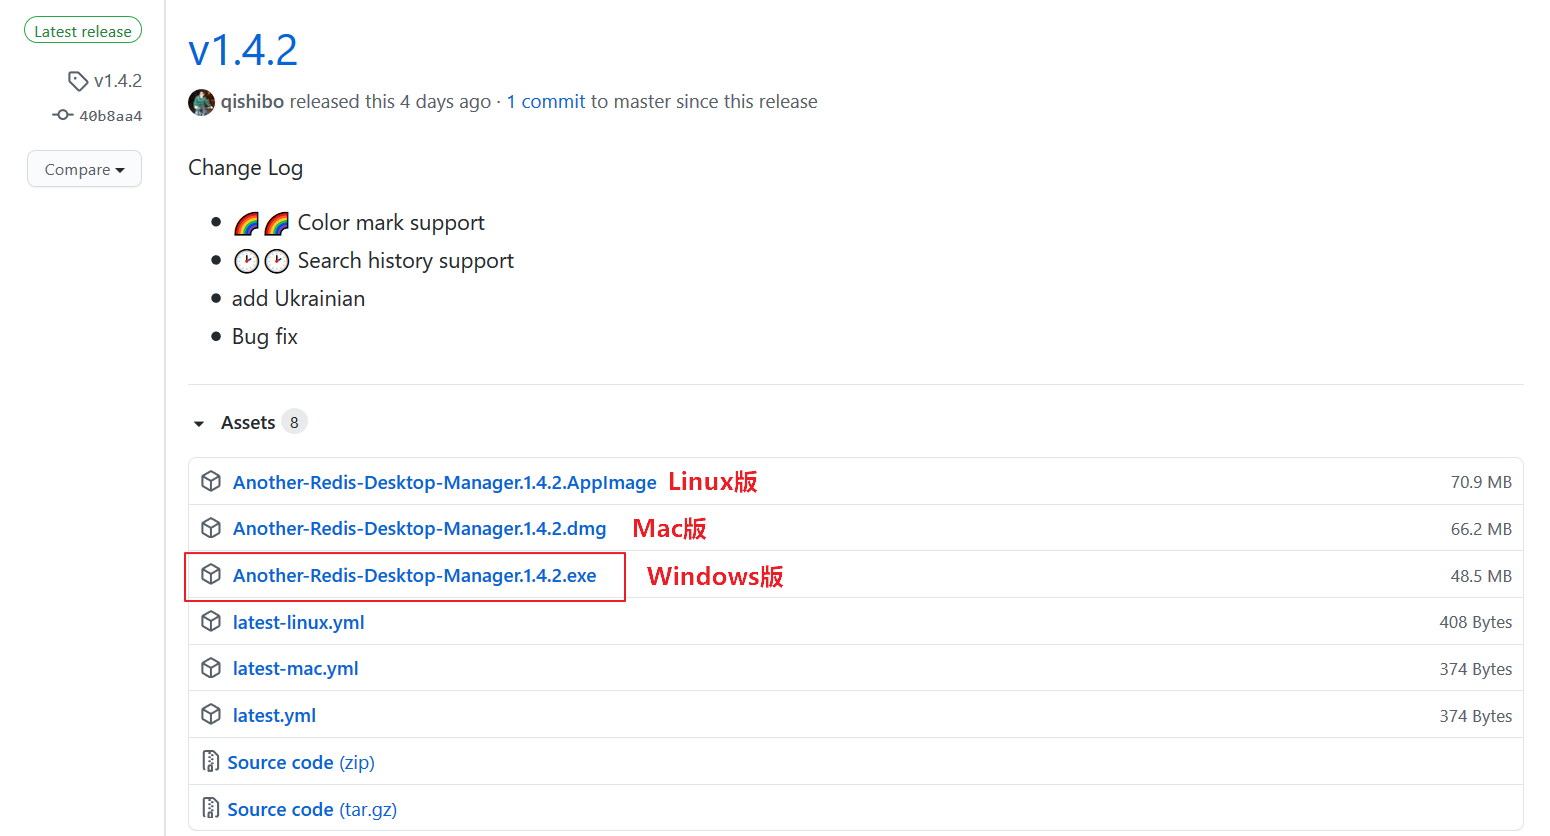Click the archive icon beside Source code (tar.gz)
The image size is (1550, 836).
211,808
